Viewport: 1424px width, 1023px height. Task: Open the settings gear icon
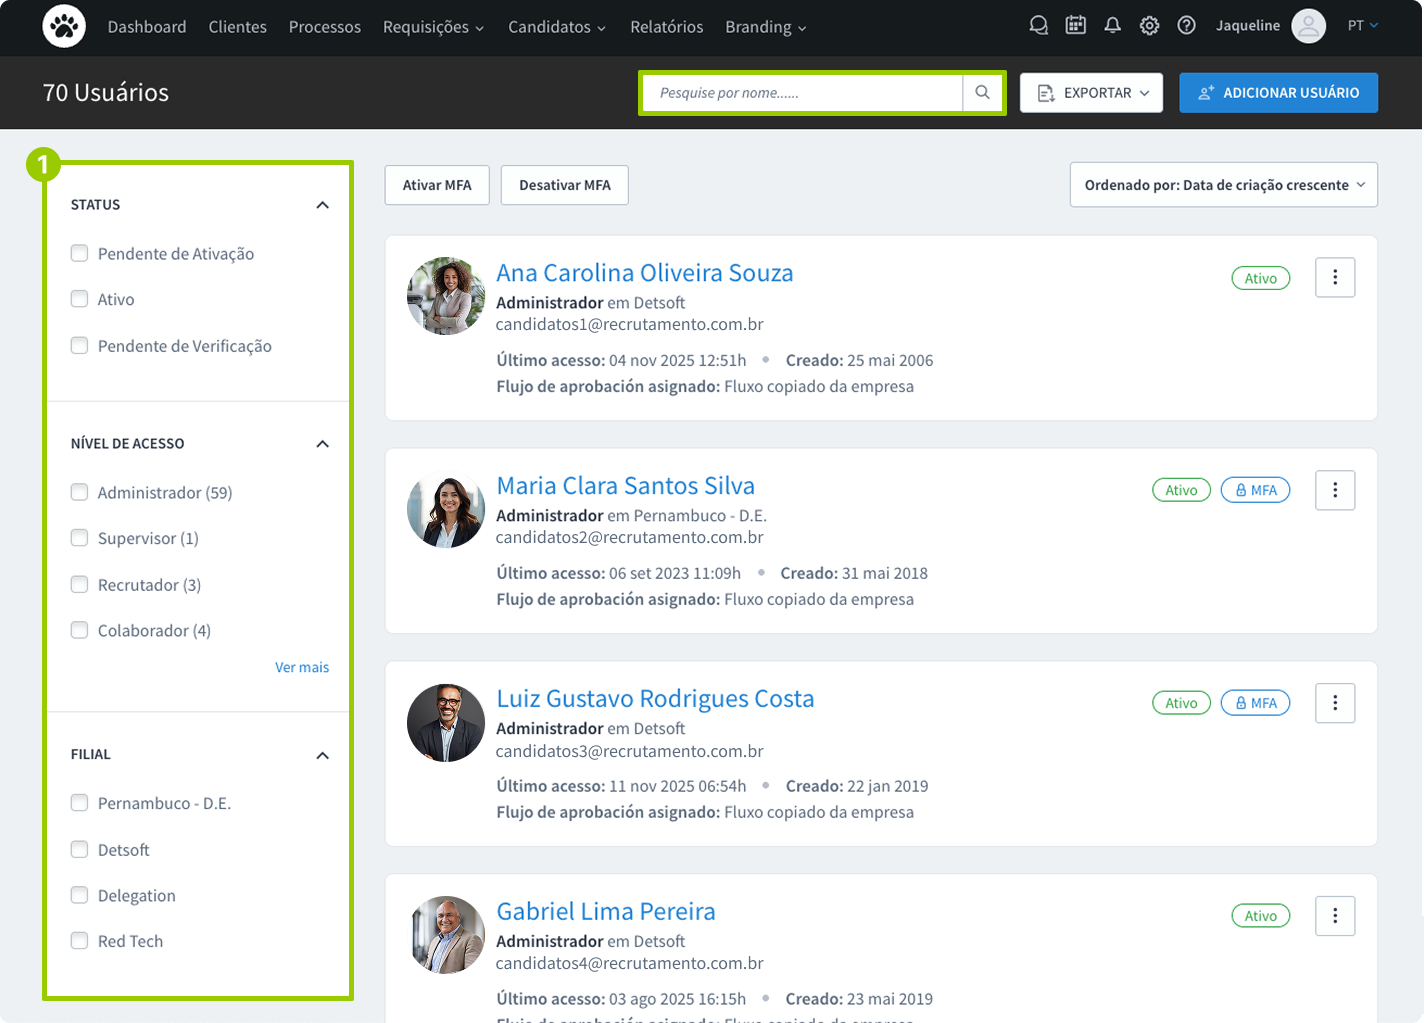point(1149,26)
